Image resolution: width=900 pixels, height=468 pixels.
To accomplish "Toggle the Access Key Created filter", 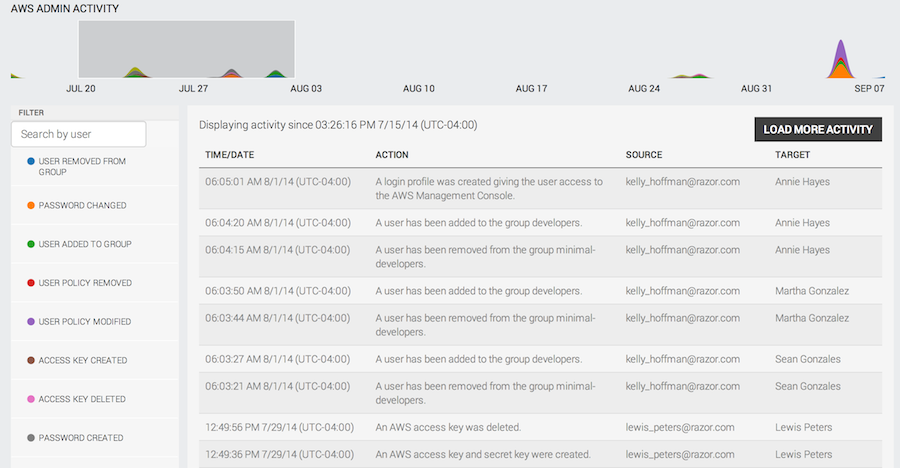I will [82, 360].
